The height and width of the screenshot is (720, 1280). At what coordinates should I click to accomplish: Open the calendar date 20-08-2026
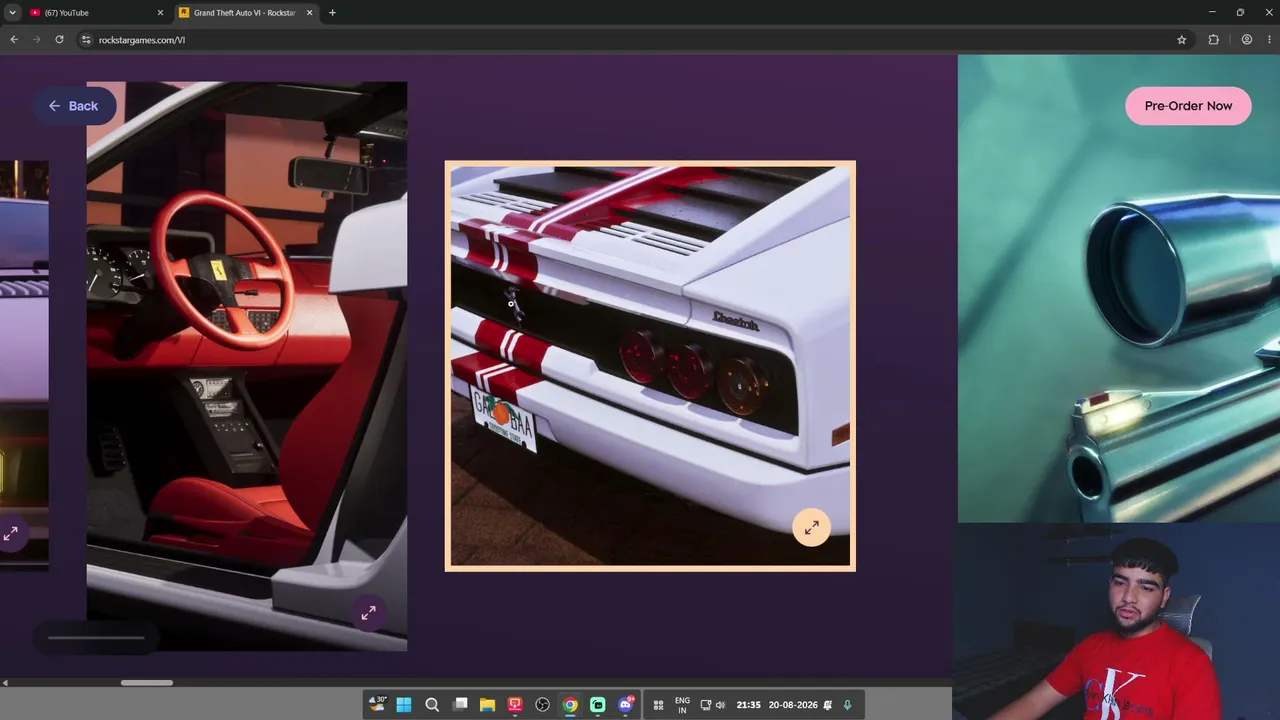[793, 705]
